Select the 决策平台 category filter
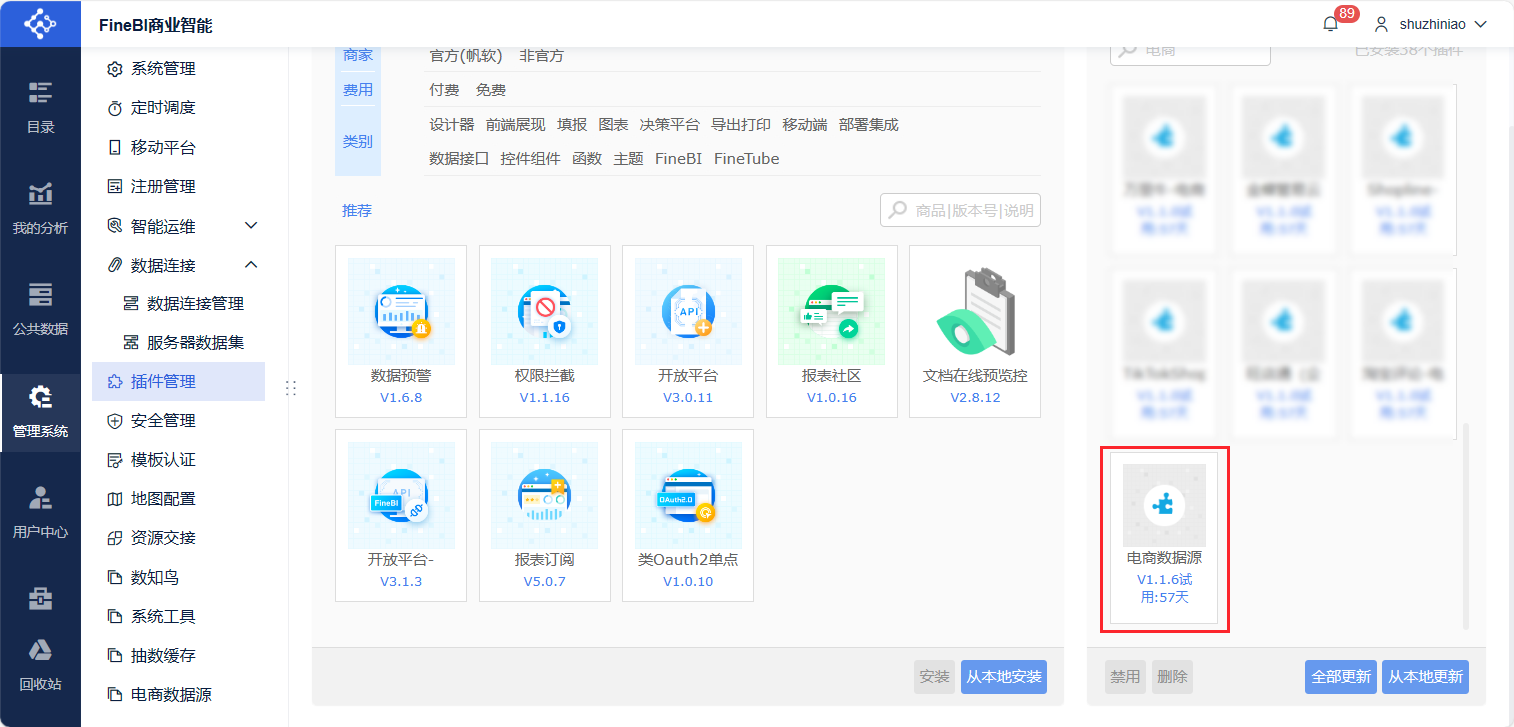 670,125
